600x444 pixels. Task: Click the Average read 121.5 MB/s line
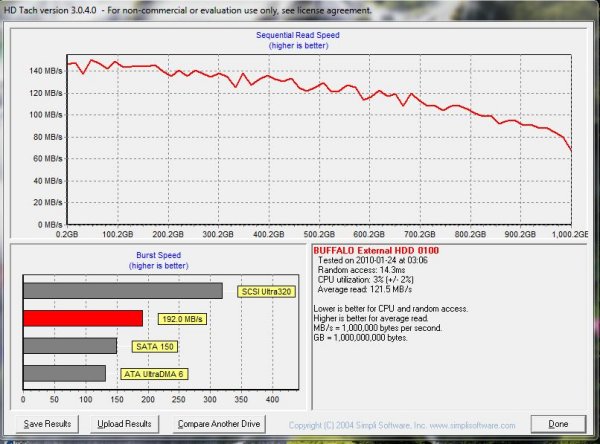point(365,289)
